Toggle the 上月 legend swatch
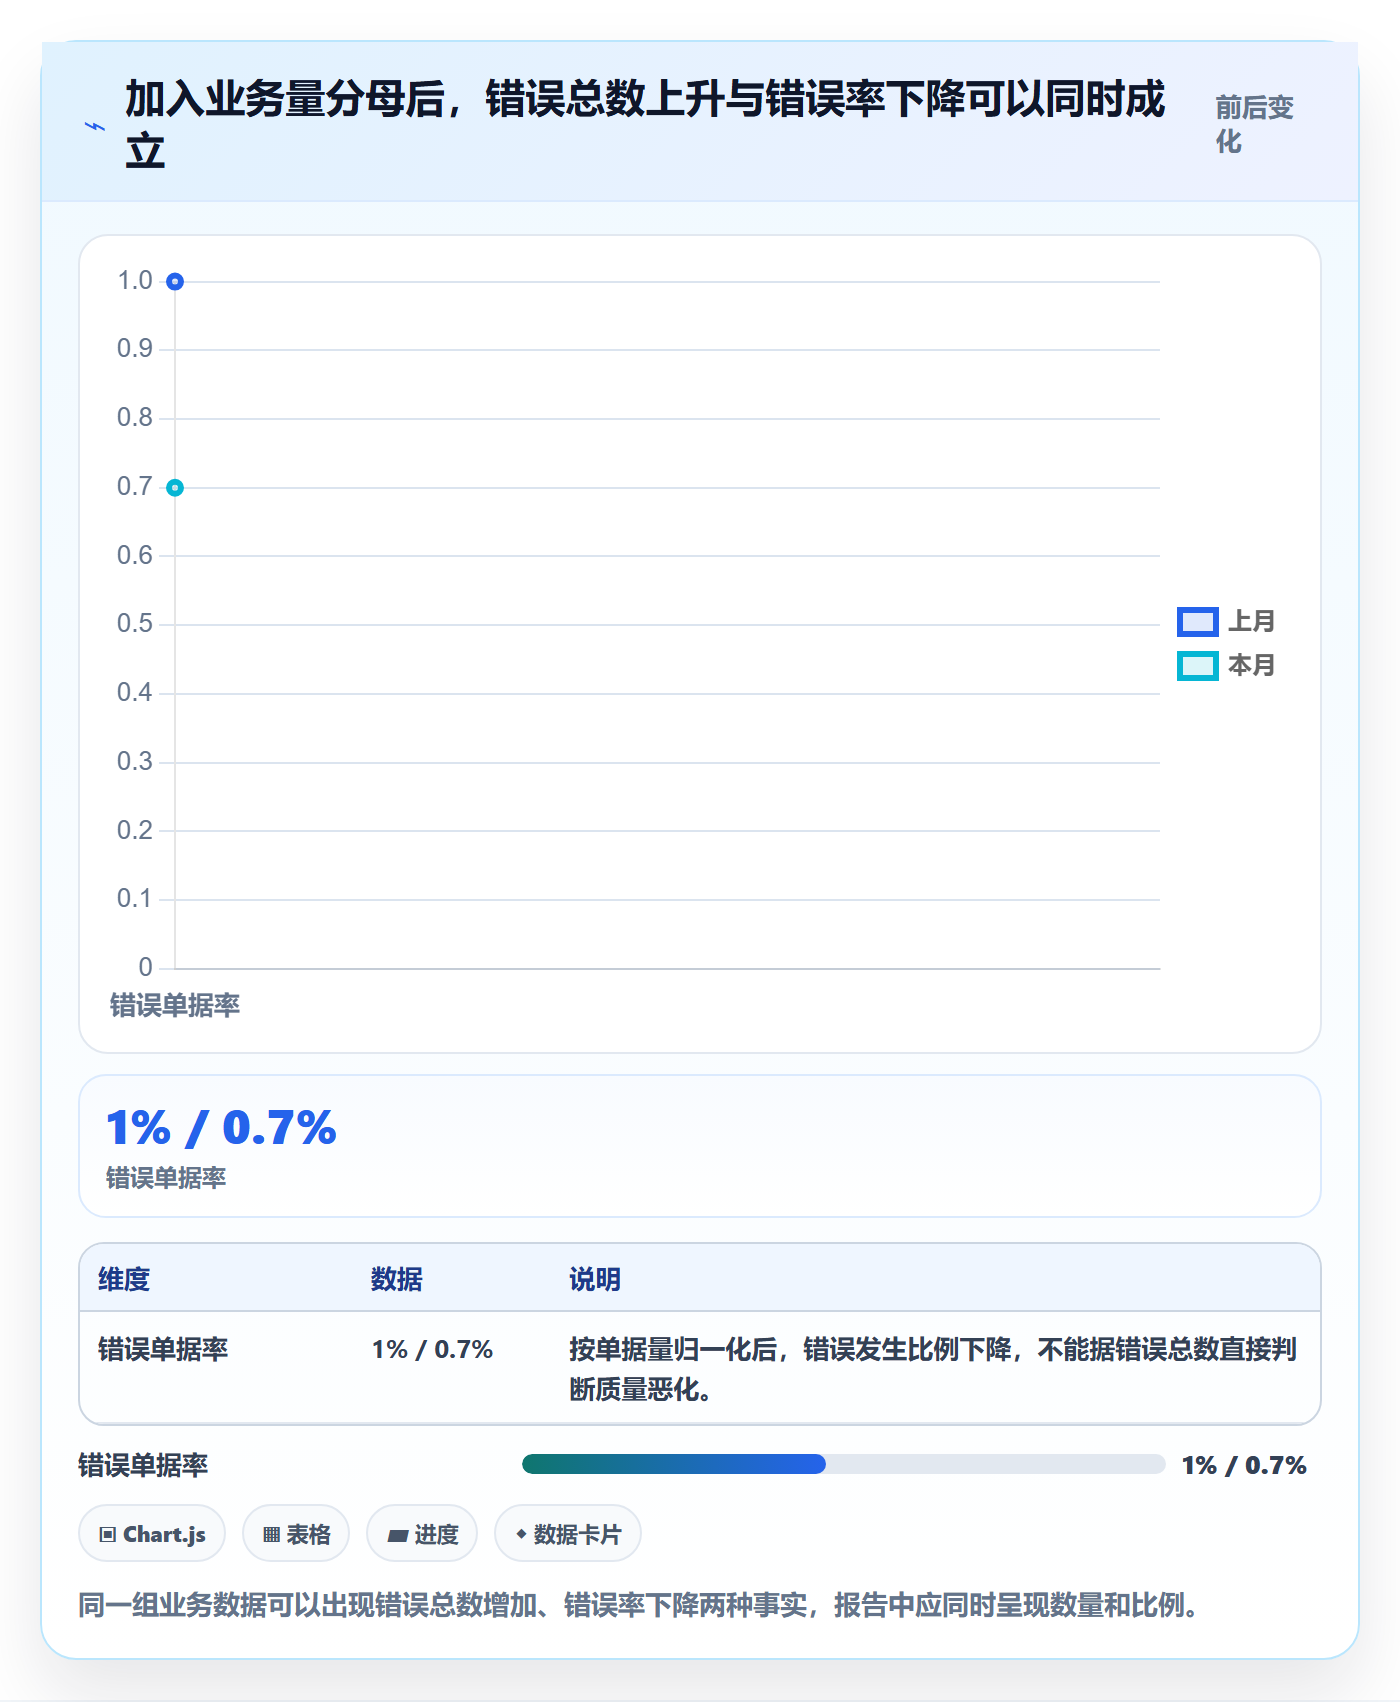 point(1197,621)
